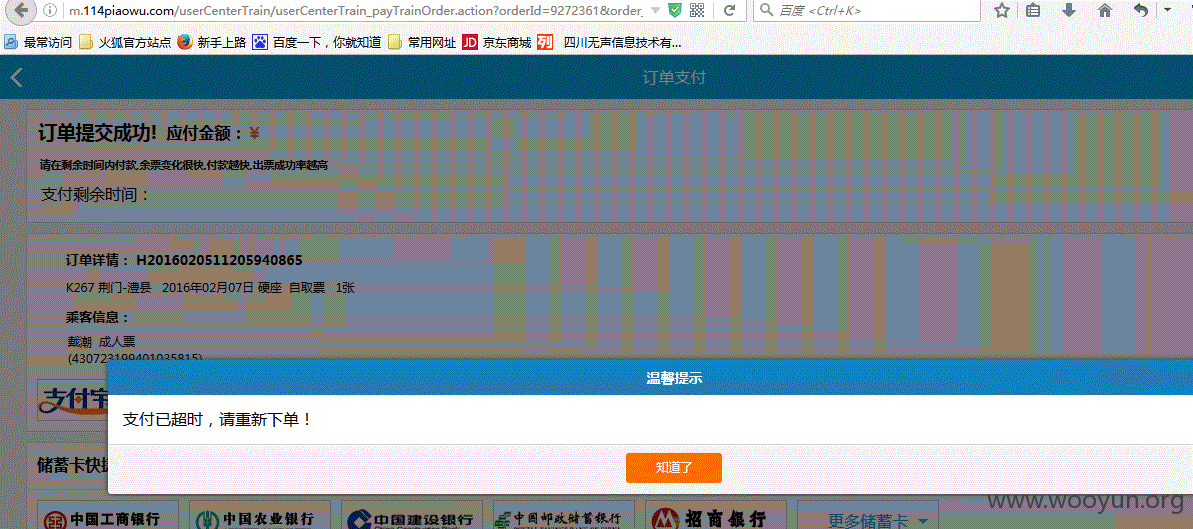Click the 订单提交成功! heading
This screenshot has height=529, width=1193.
97,133
